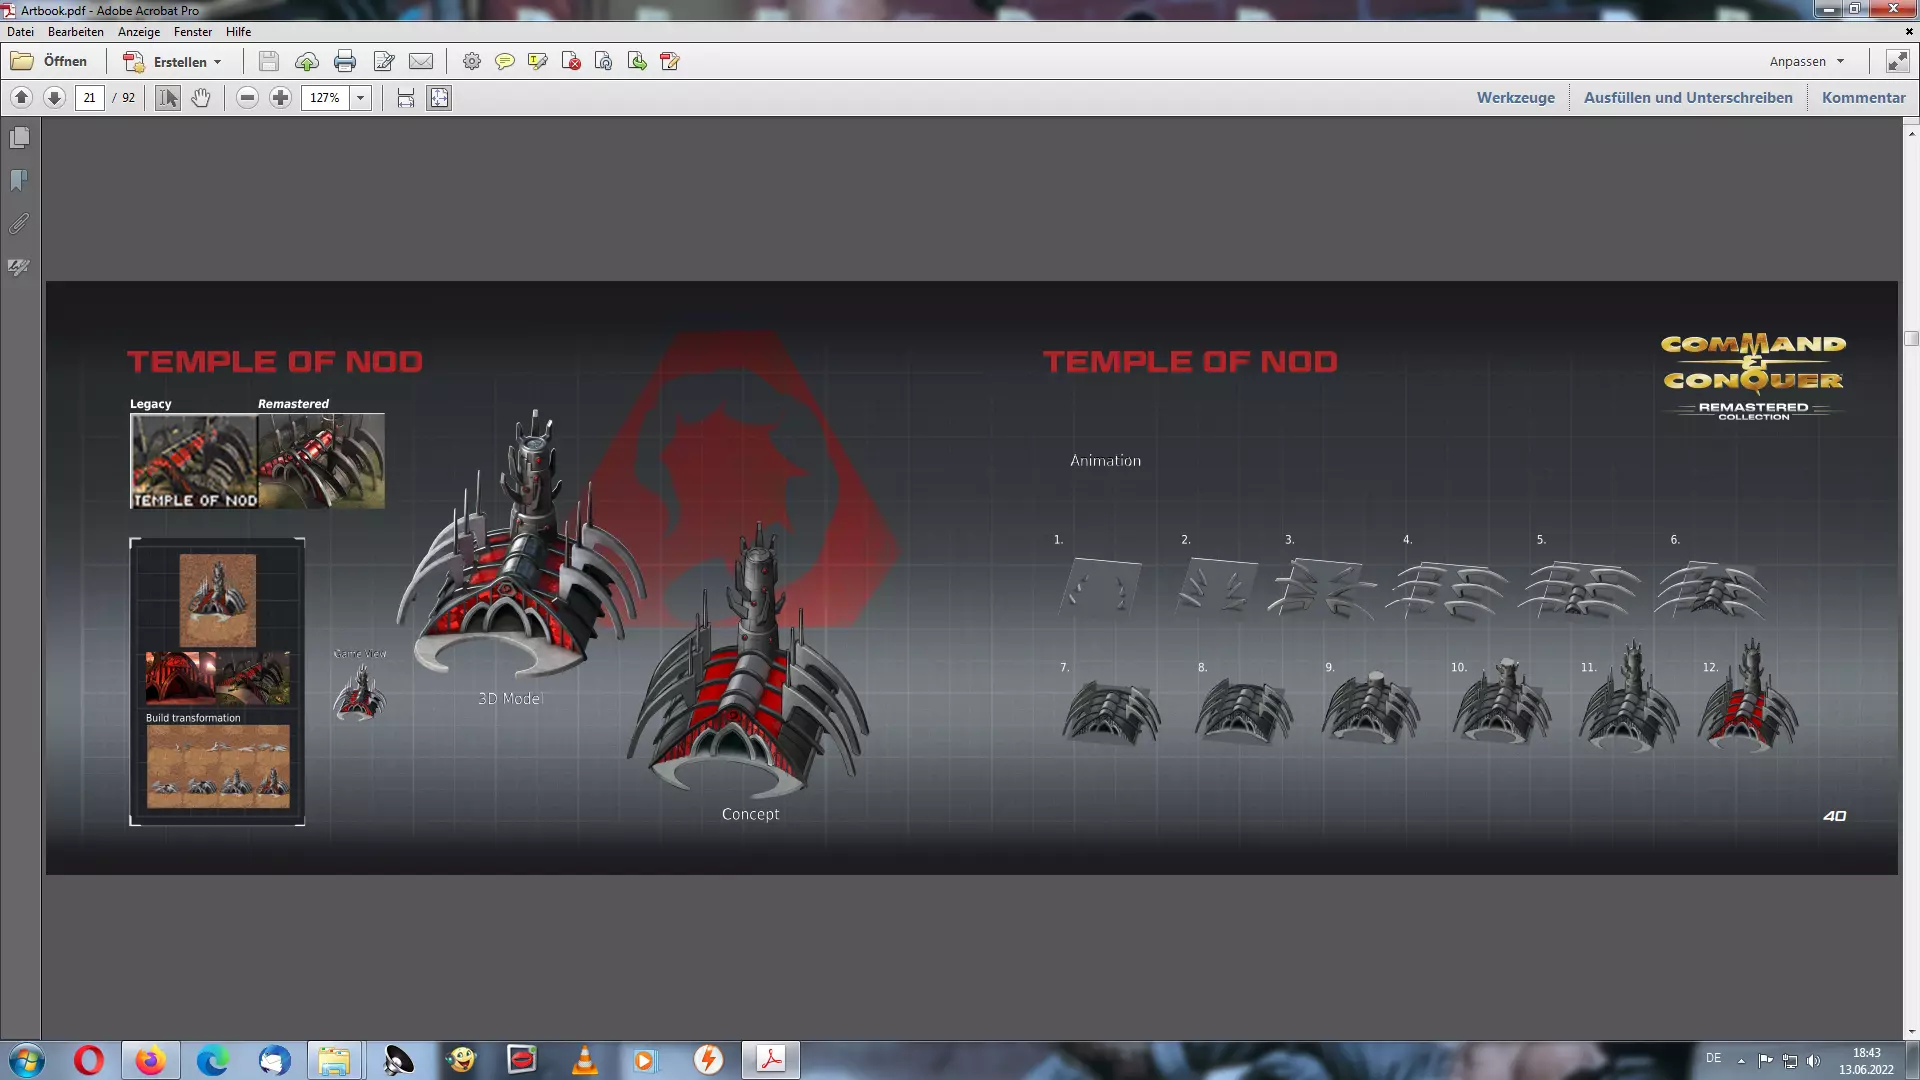This screenshot has width=1920, height=1080.
Task: Fit full page to window icon
Action: click(439, 98)
